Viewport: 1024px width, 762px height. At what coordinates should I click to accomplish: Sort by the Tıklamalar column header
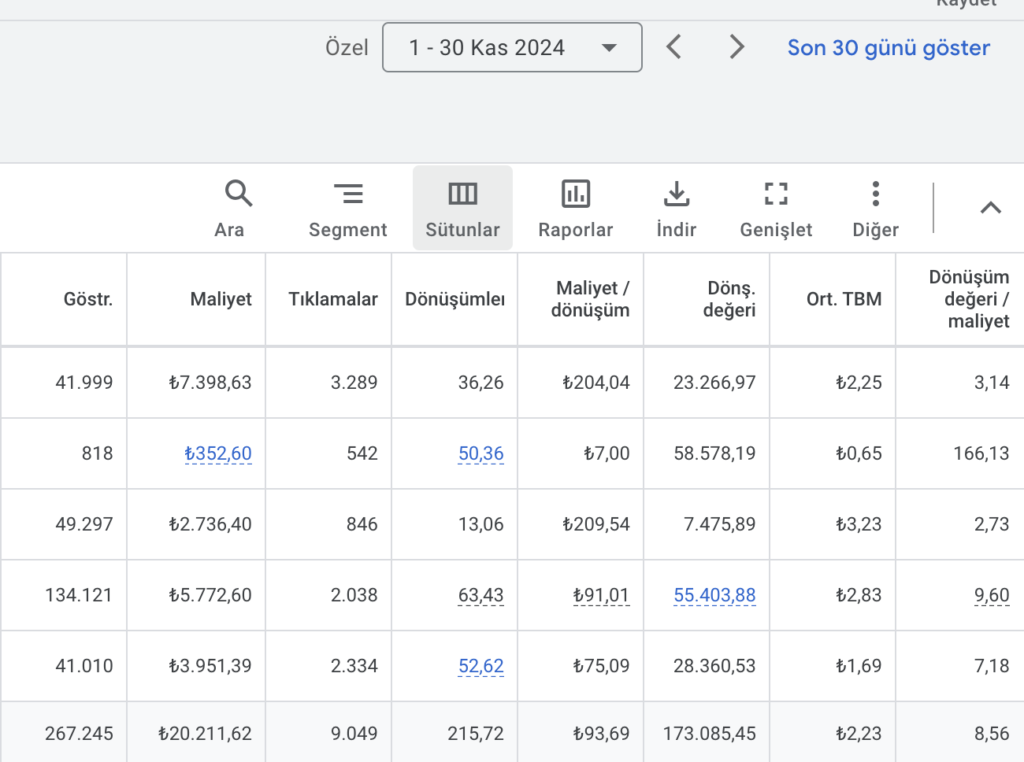pos(333,299)
